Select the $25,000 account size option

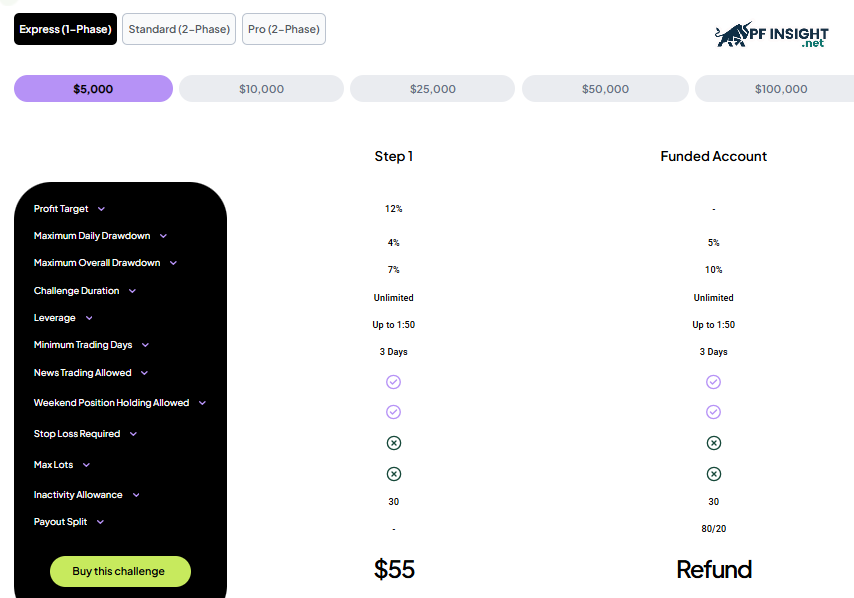(x=432, y=89)
